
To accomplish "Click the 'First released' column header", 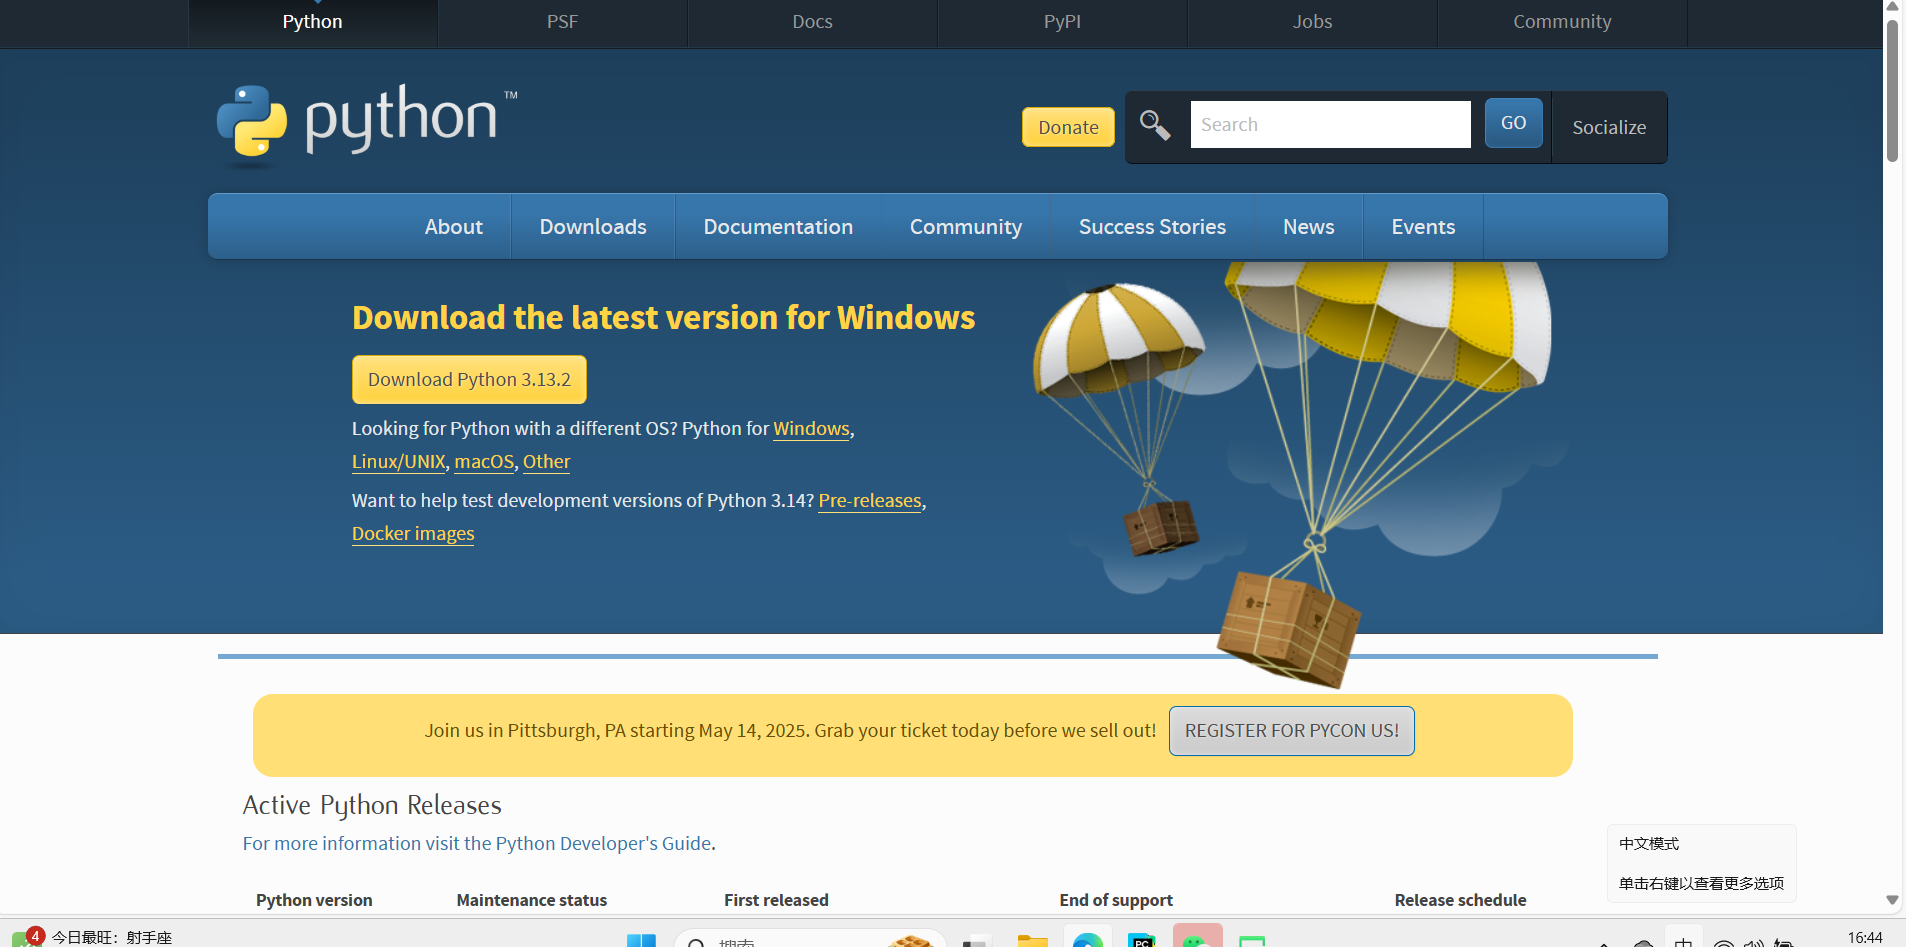I will 776,900.
